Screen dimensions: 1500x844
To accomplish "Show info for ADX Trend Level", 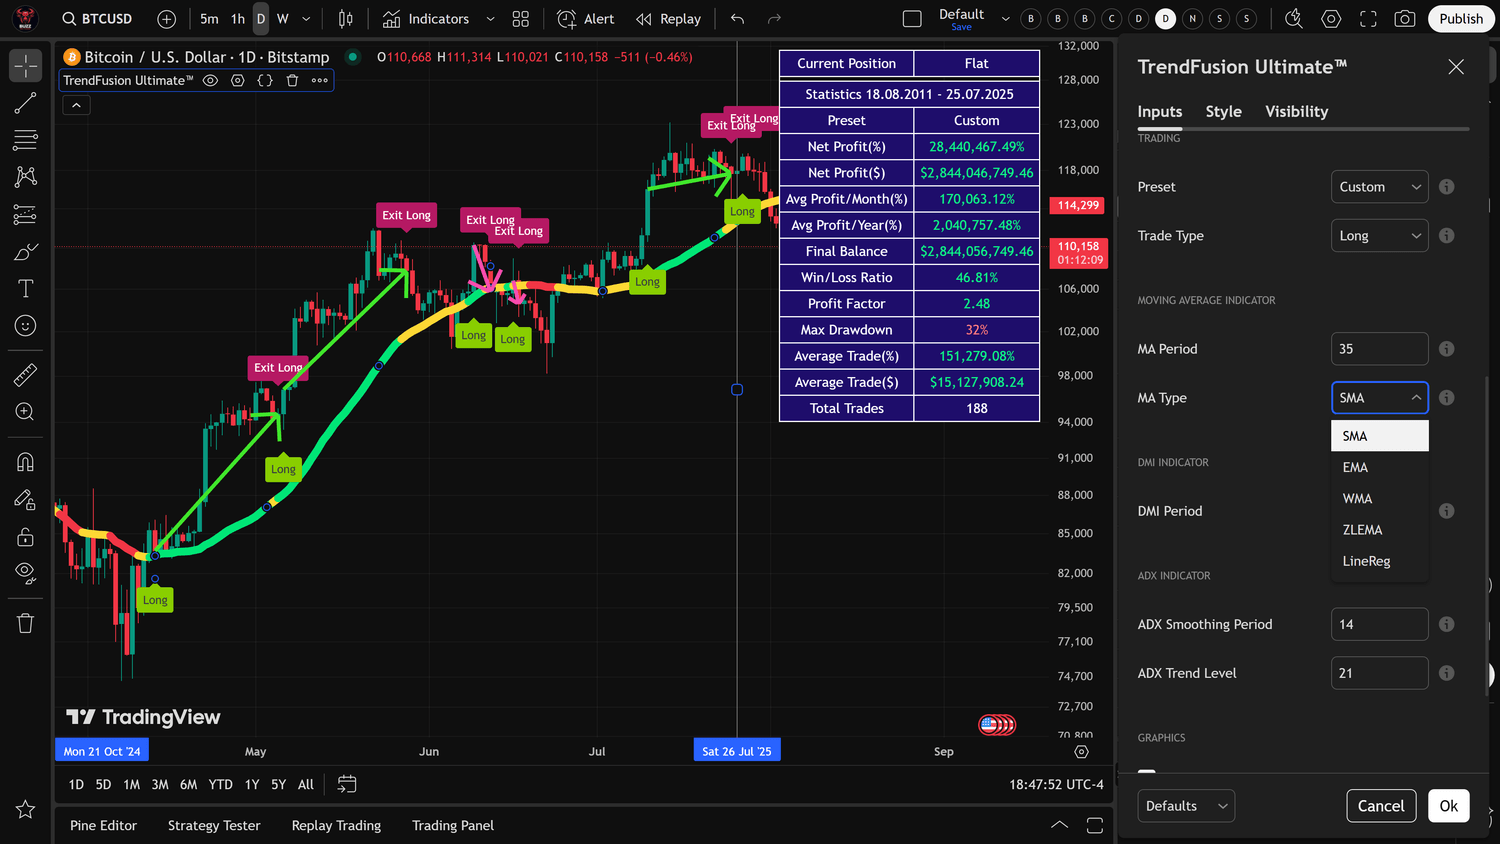I will [1446, 673].
